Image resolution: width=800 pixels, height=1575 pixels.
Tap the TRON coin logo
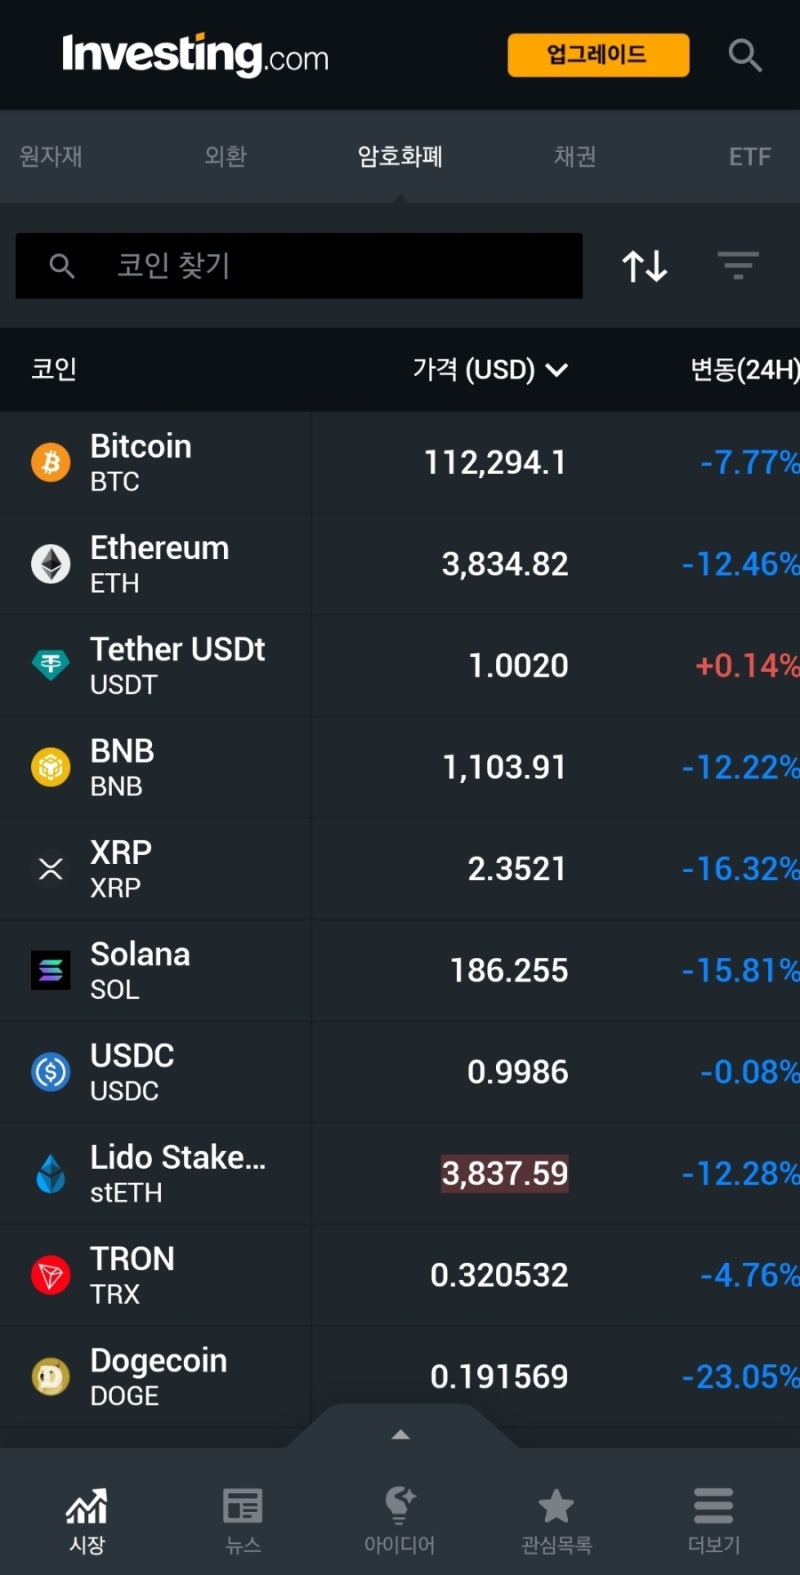point(51,1275)
